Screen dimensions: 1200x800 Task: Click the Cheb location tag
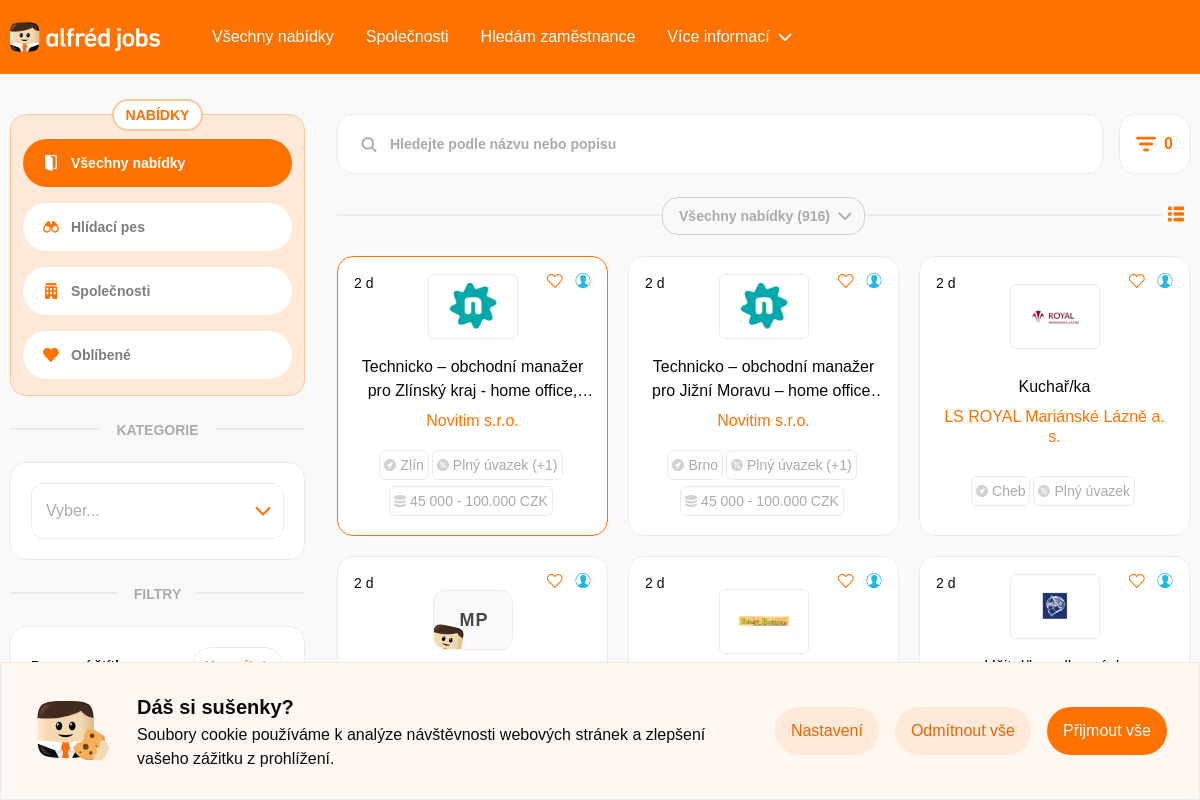point(1000,491)
